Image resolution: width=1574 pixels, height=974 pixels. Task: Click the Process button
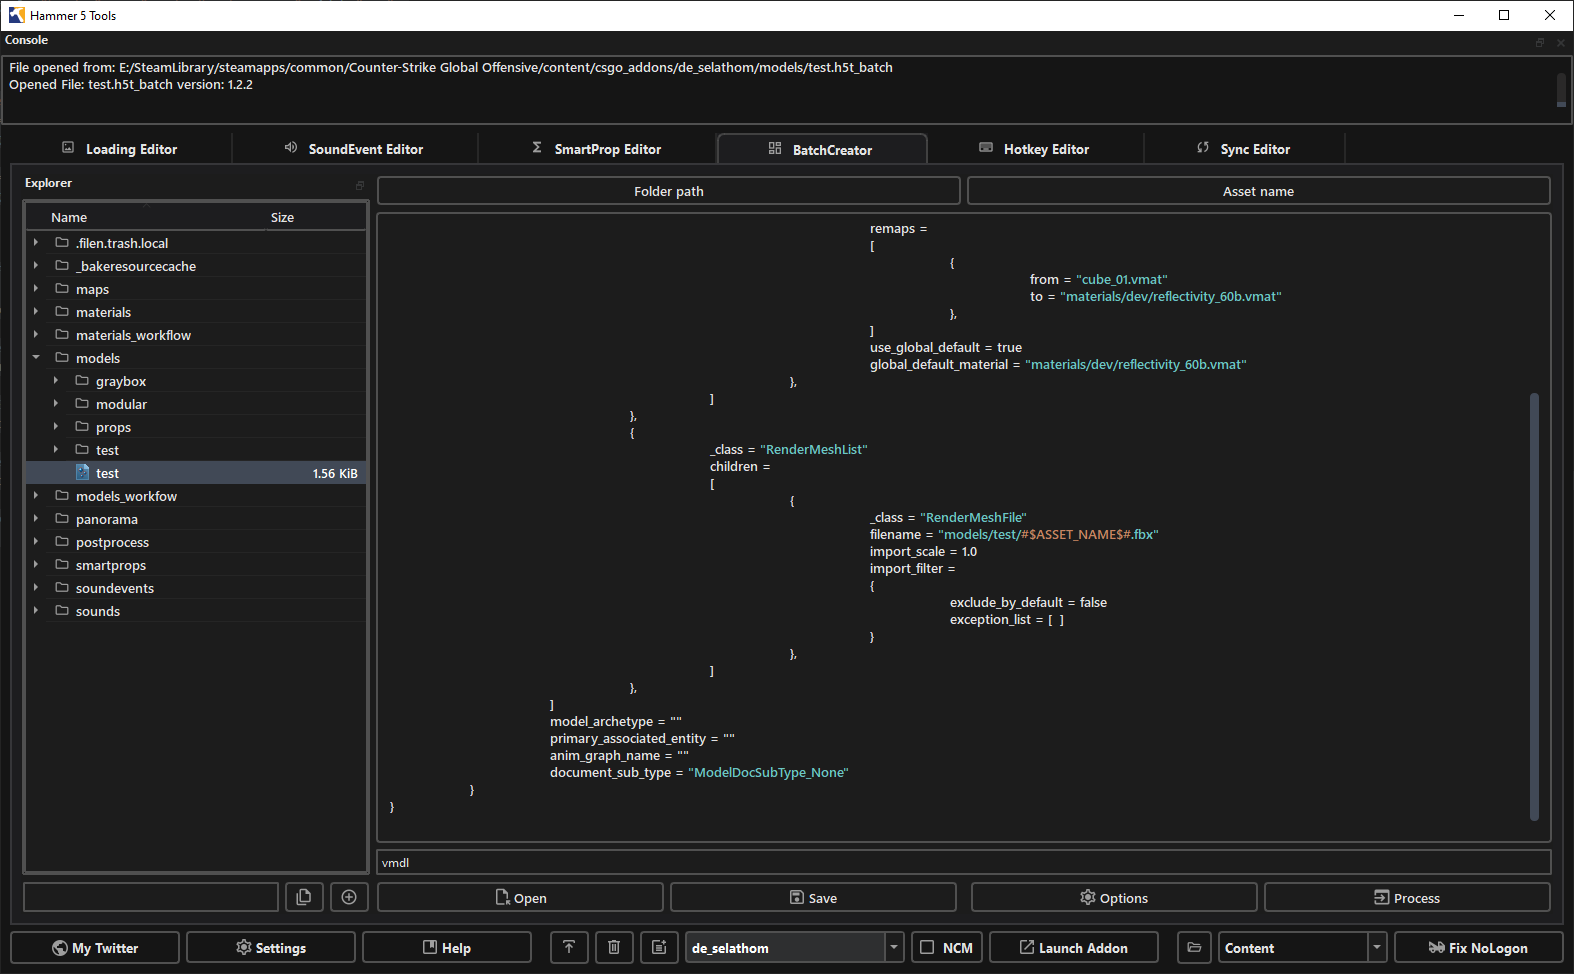[x=1407, y=897]
